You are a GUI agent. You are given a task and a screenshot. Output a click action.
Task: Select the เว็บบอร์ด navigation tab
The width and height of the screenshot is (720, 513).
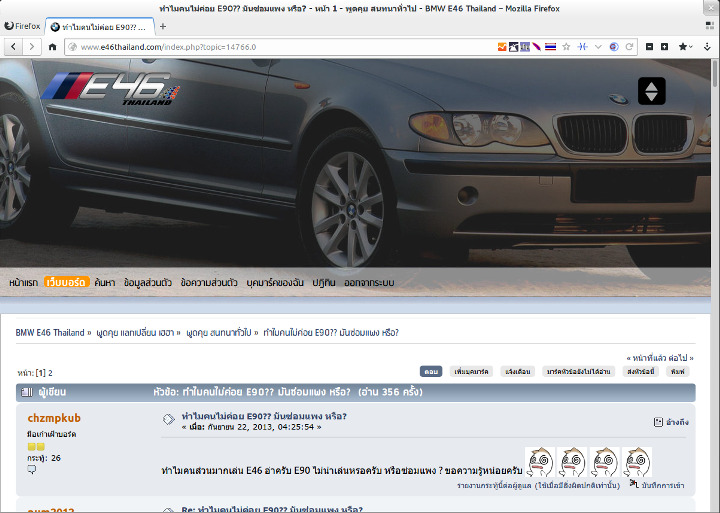pos(67,283)
